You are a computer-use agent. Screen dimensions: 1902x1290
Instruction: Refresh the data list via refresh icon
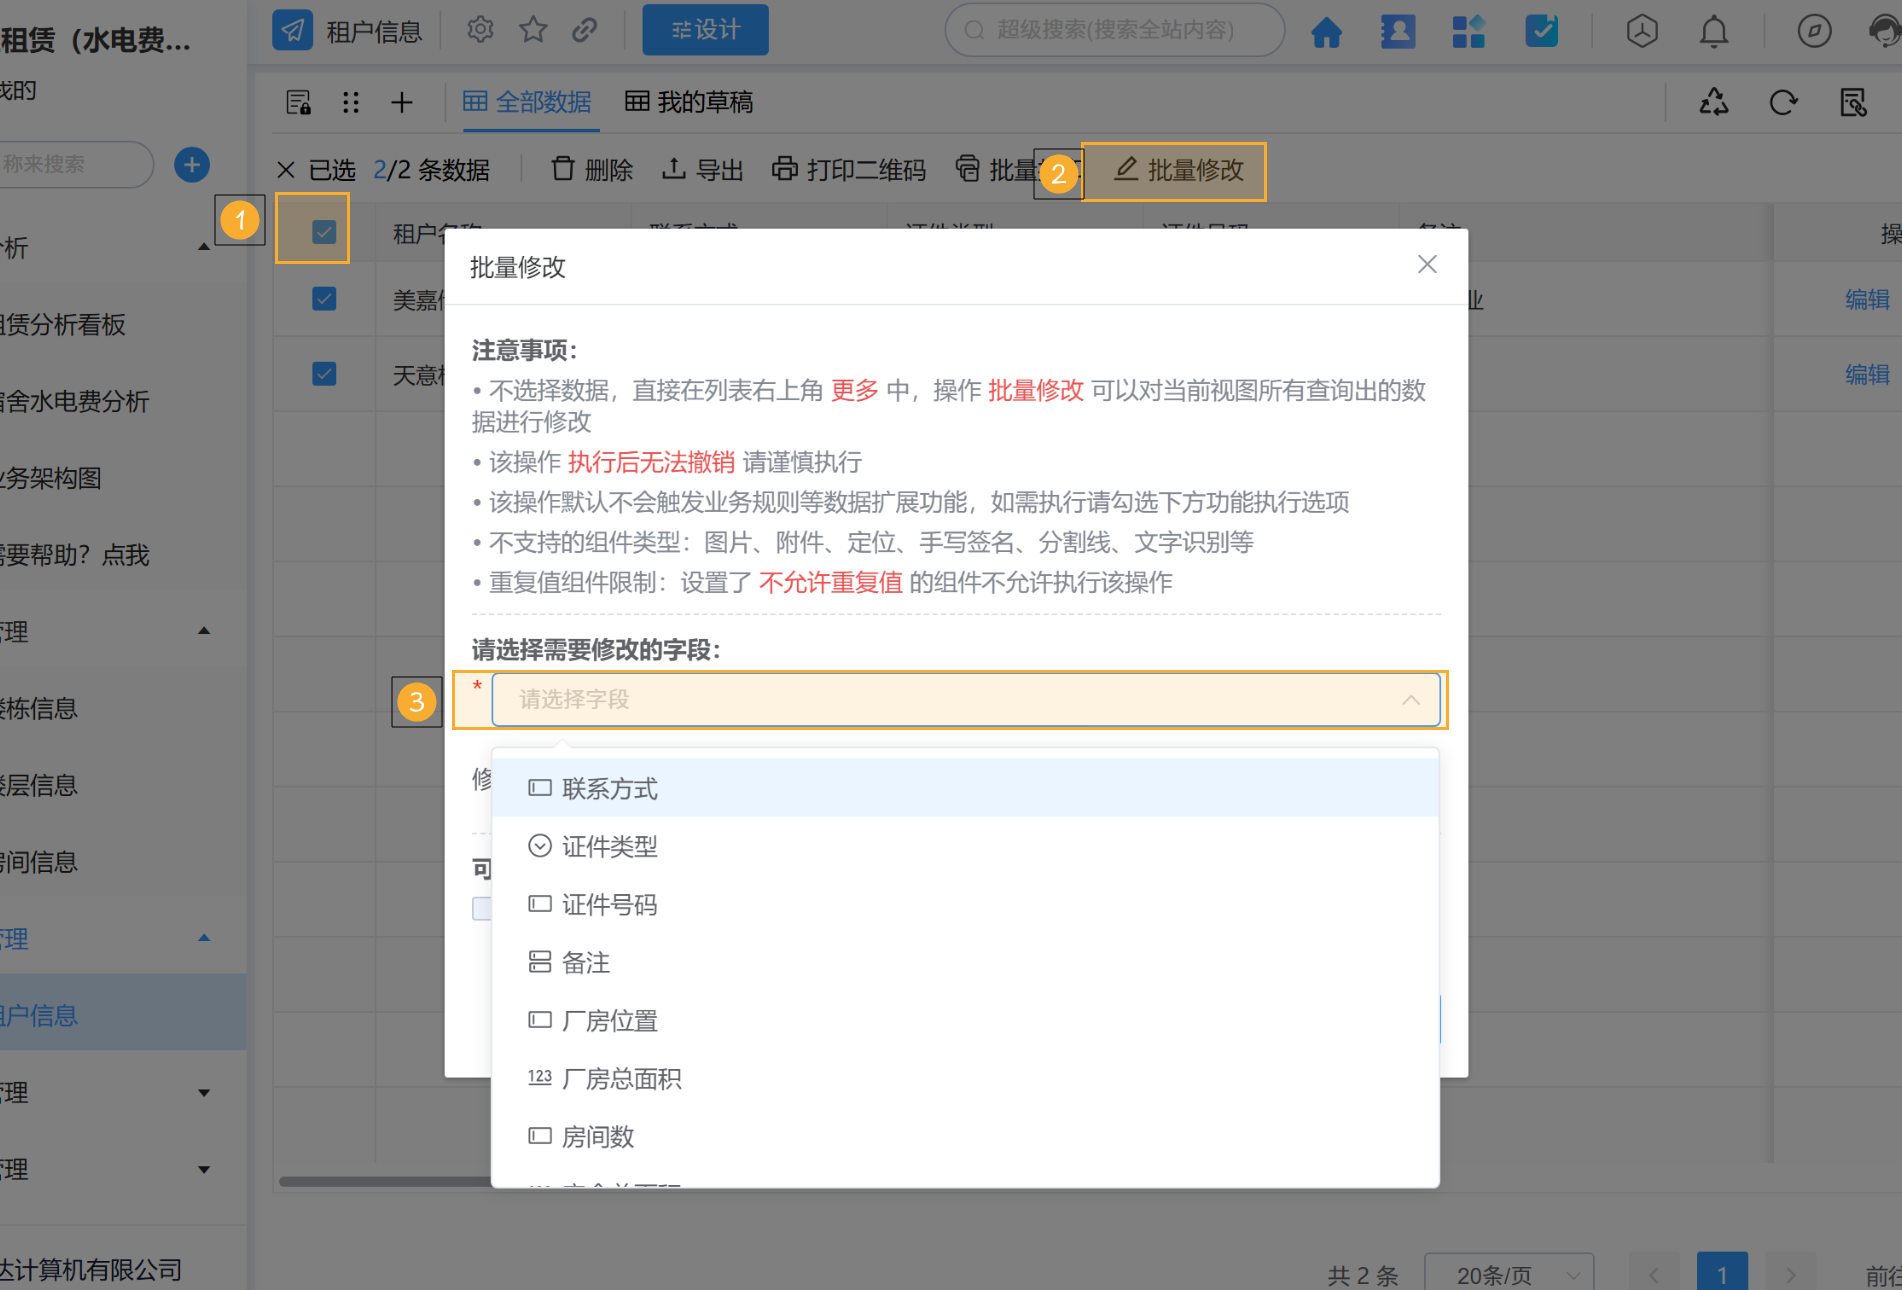click(1784, 102)
